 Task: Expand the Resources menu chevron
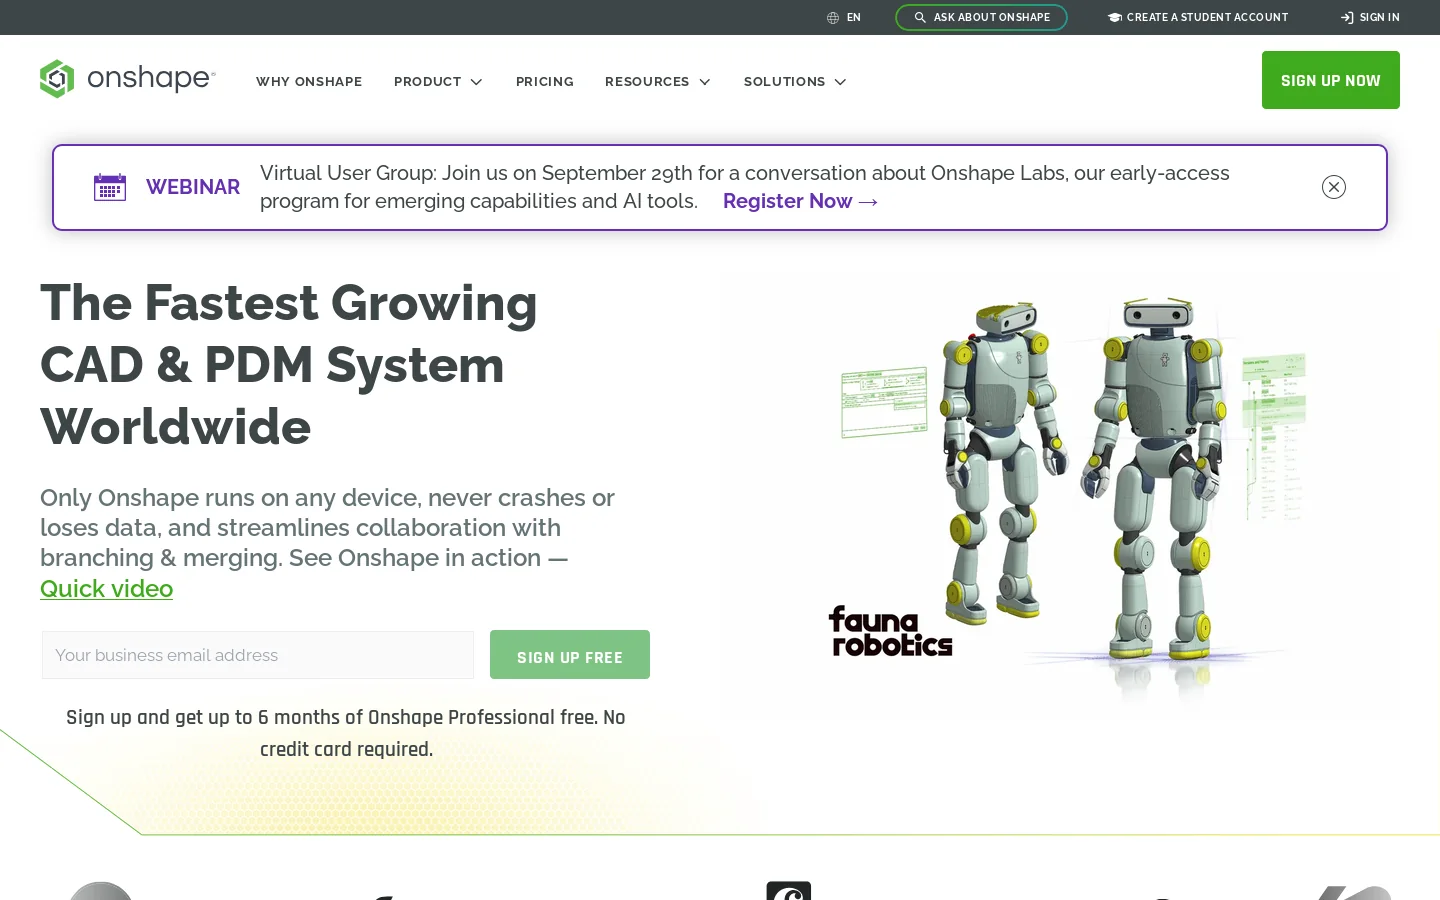click(704, 82)
